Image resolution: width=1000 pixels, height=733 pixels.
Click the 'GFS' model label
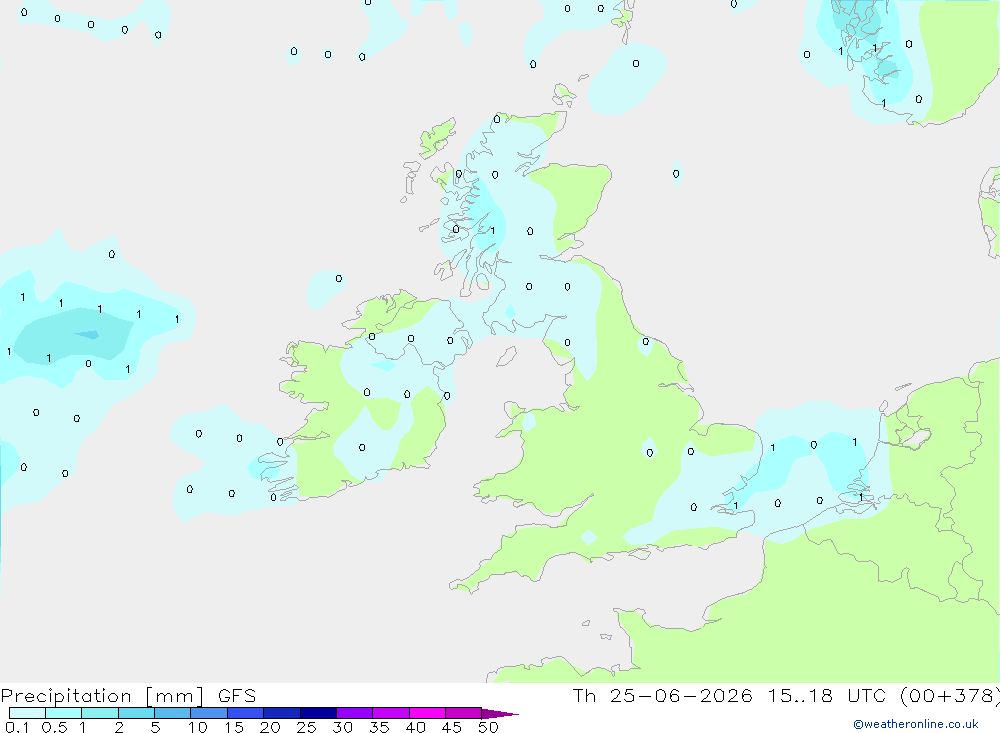[237, 696]
